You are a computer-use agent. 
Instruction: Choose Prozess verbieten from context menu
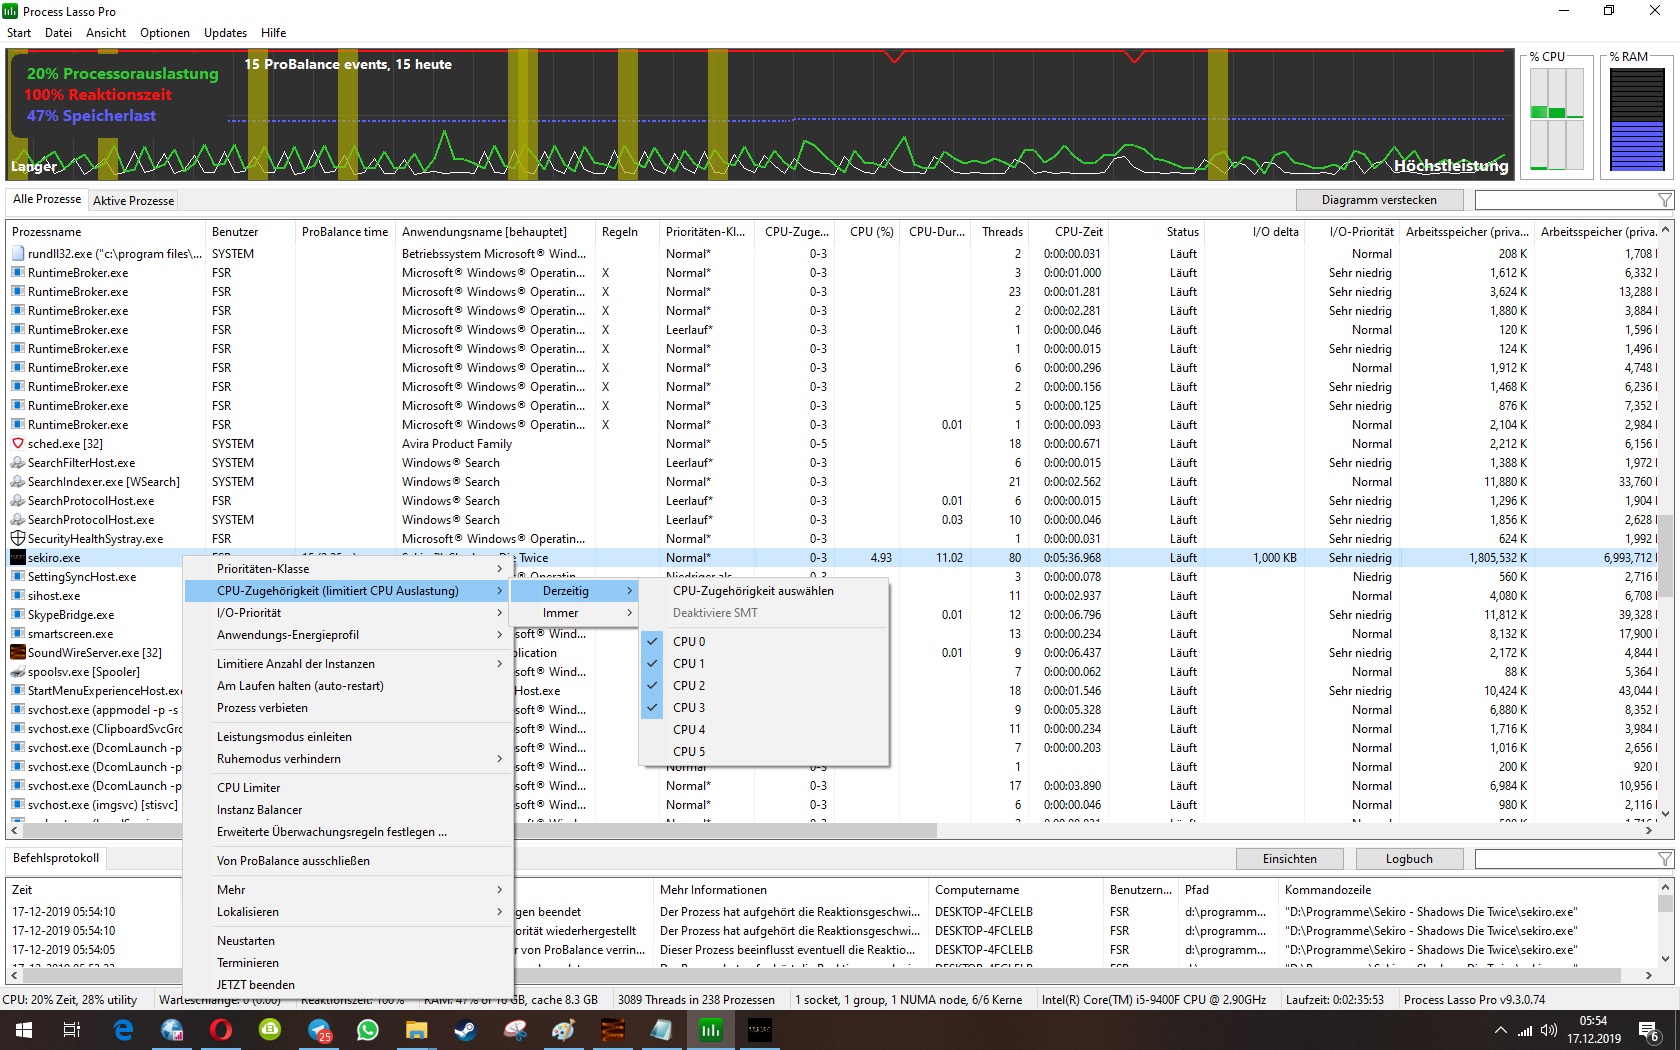(347, 708)
